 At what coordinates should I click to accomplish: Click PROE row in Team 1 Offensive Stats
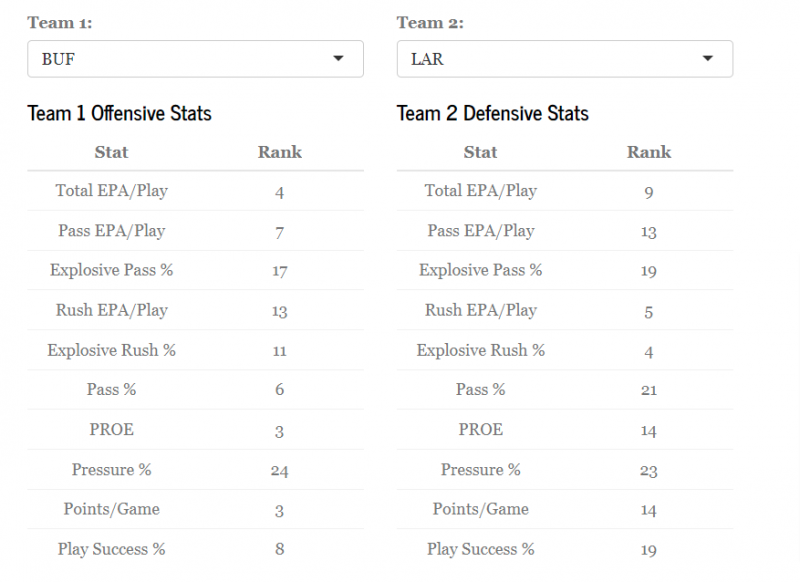click(111, 430)
